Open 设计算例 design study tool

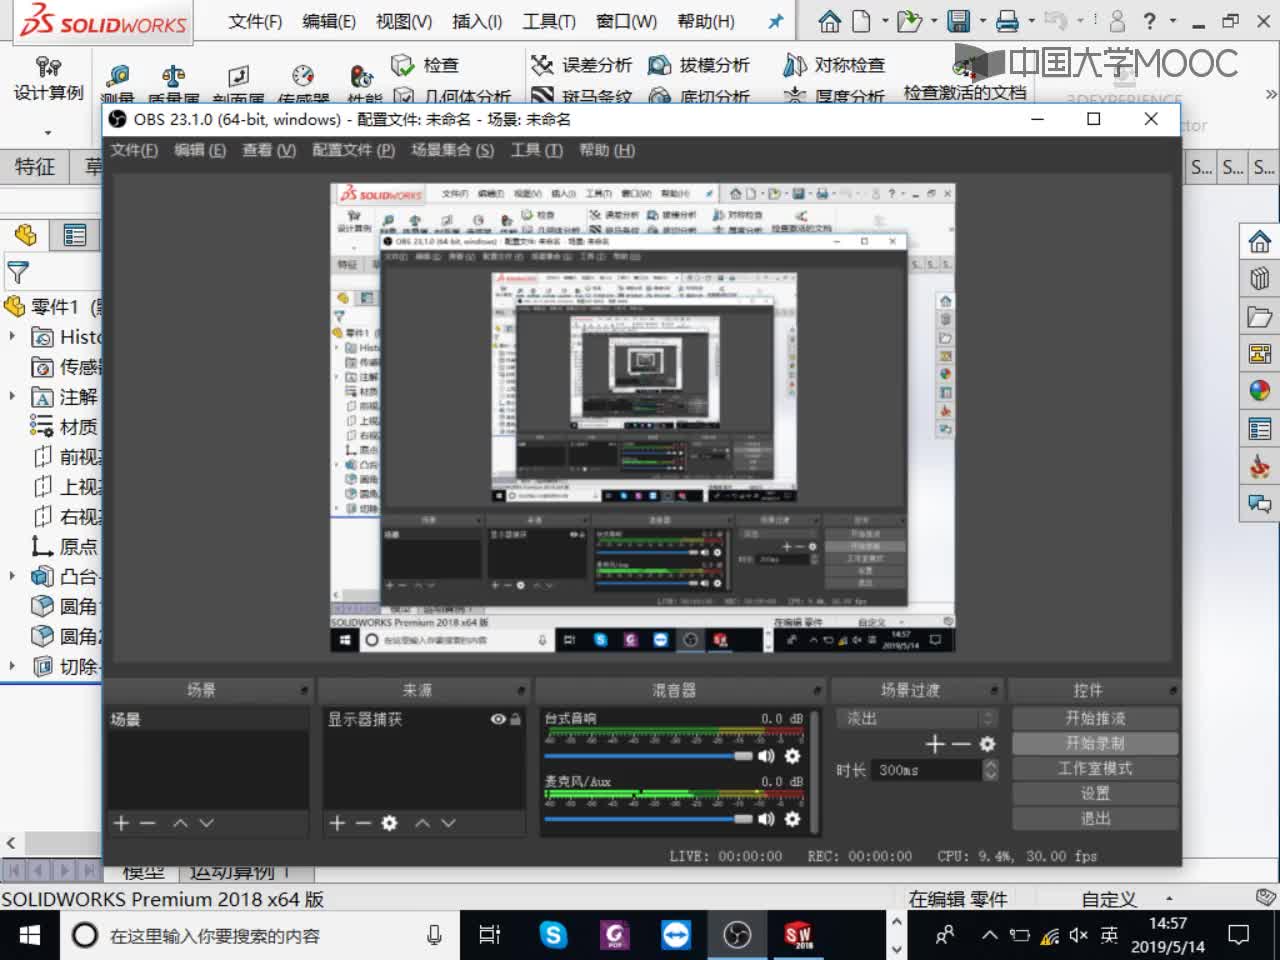[48, 80]
